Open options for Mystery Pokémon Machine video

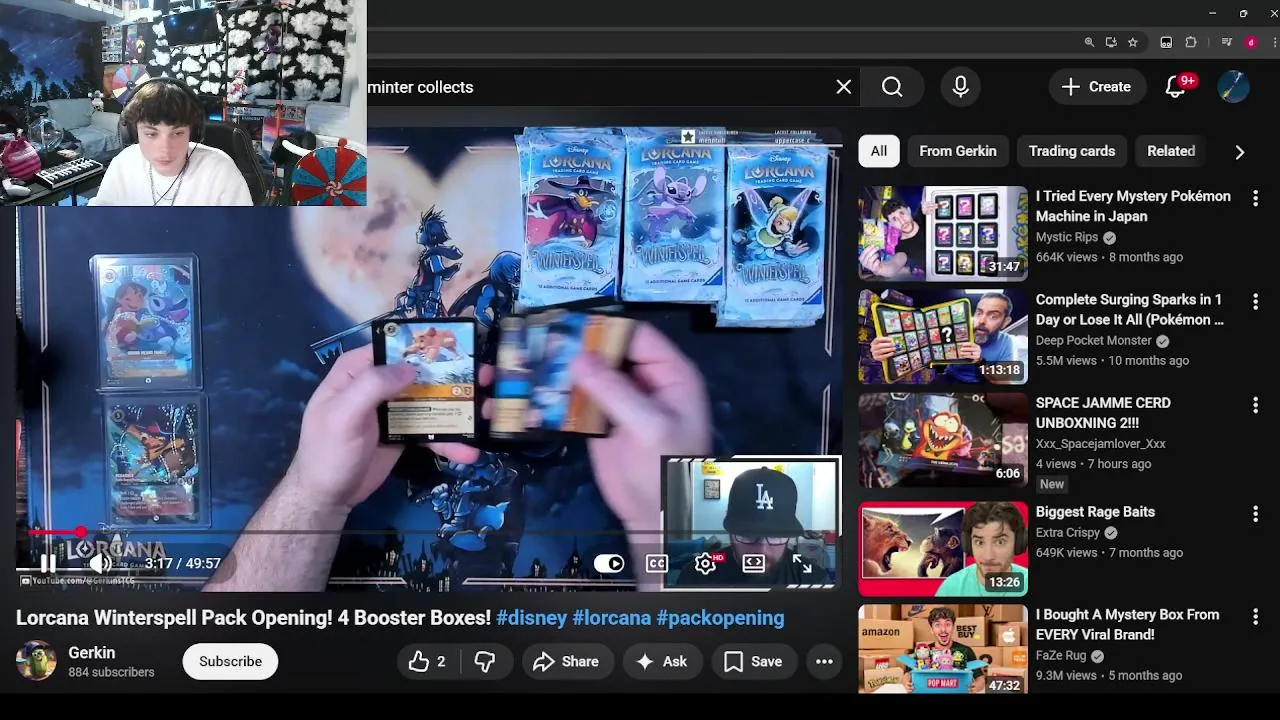click(x=1255, y=198)
